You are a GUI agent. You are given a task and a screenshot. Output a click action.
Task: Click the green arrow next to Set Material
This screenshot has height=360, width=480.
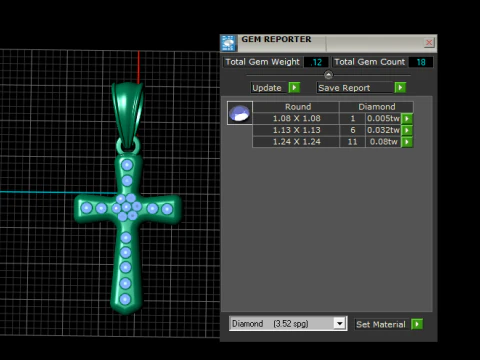tap(417, 324)
